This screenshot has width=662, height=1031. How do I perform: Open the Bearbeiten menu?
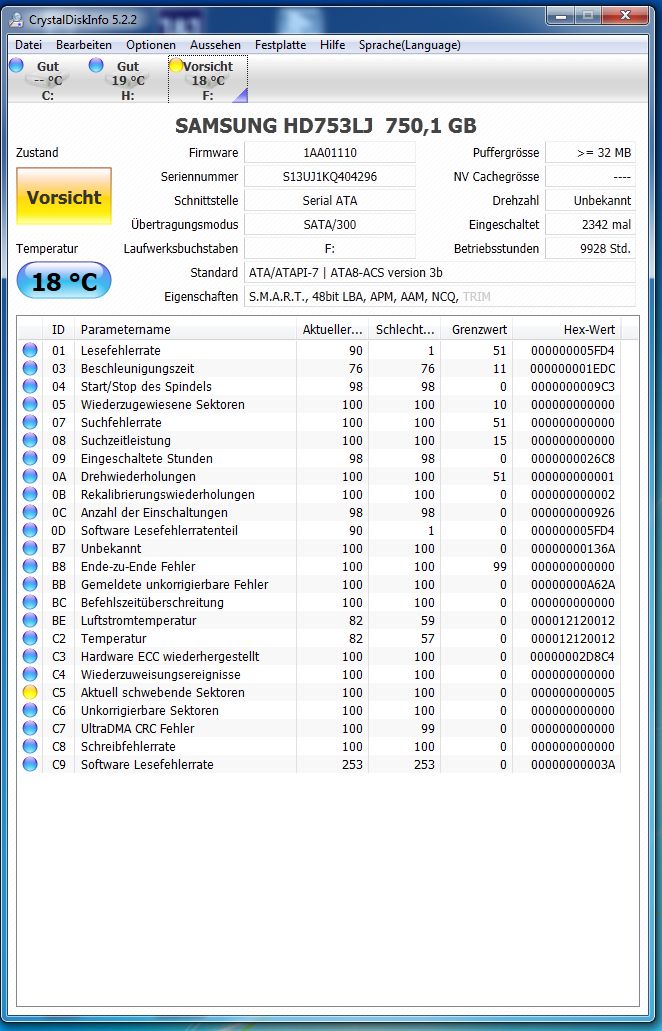point(83,45)
